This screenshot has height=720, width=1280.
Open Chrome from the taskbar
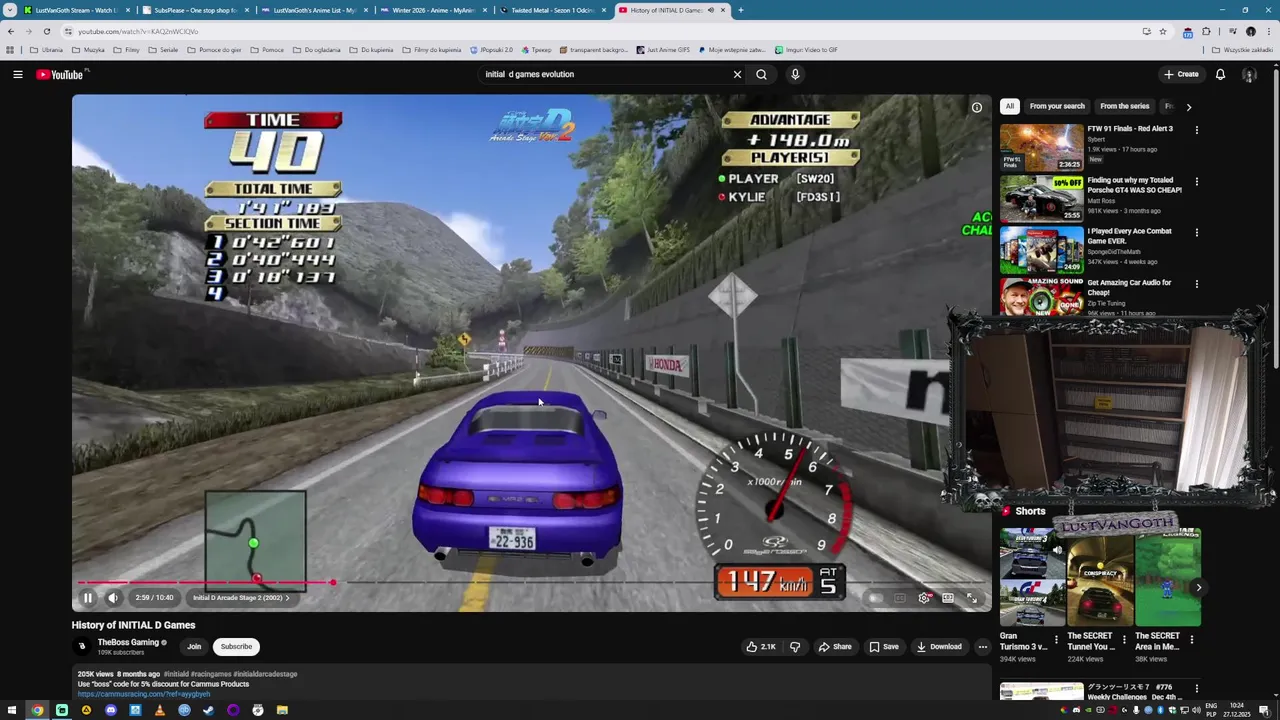(37, 710)
